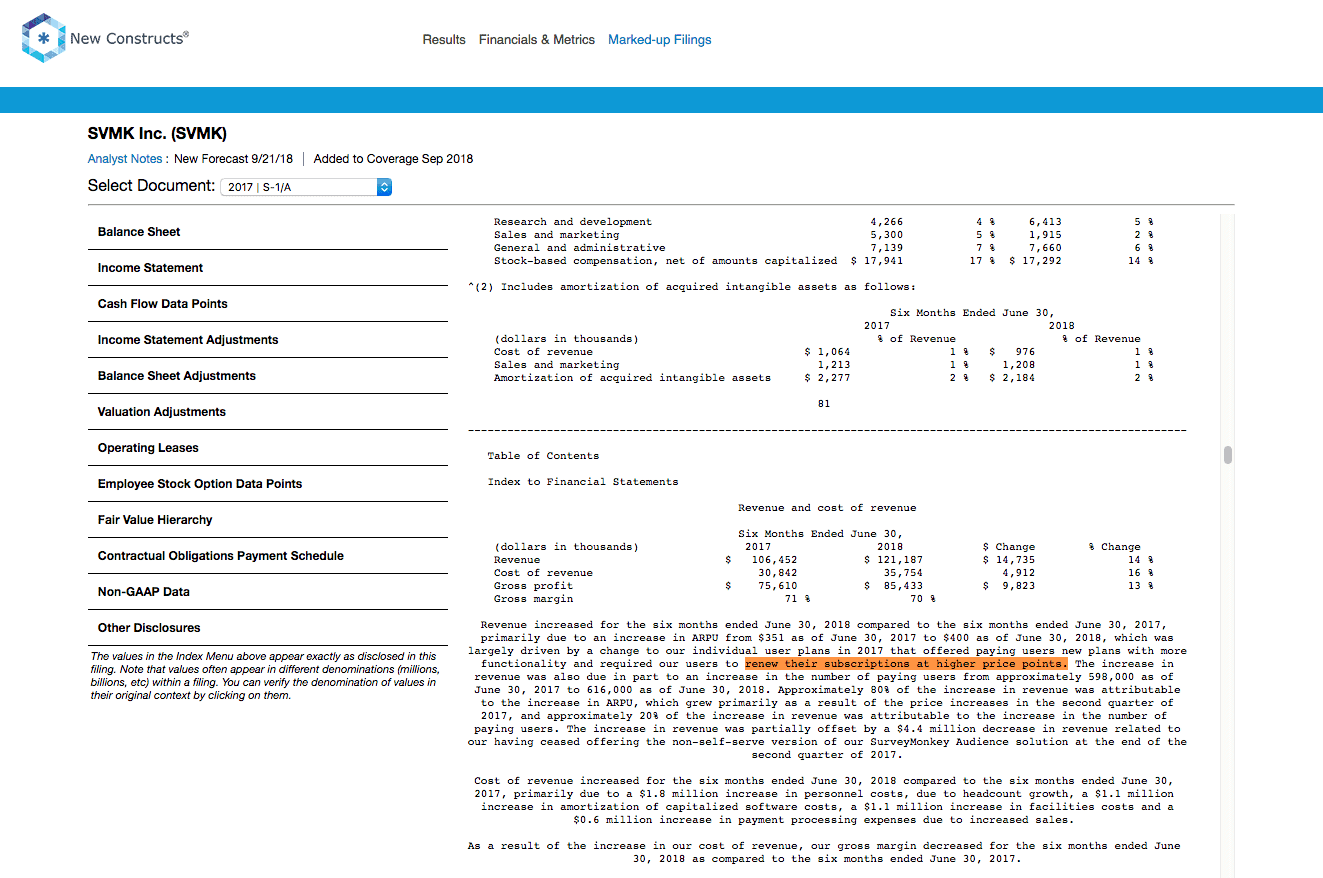1323x878 pixels.
Task: Click 2018 revenue value $ 121,187
Action: coord(893,560)
